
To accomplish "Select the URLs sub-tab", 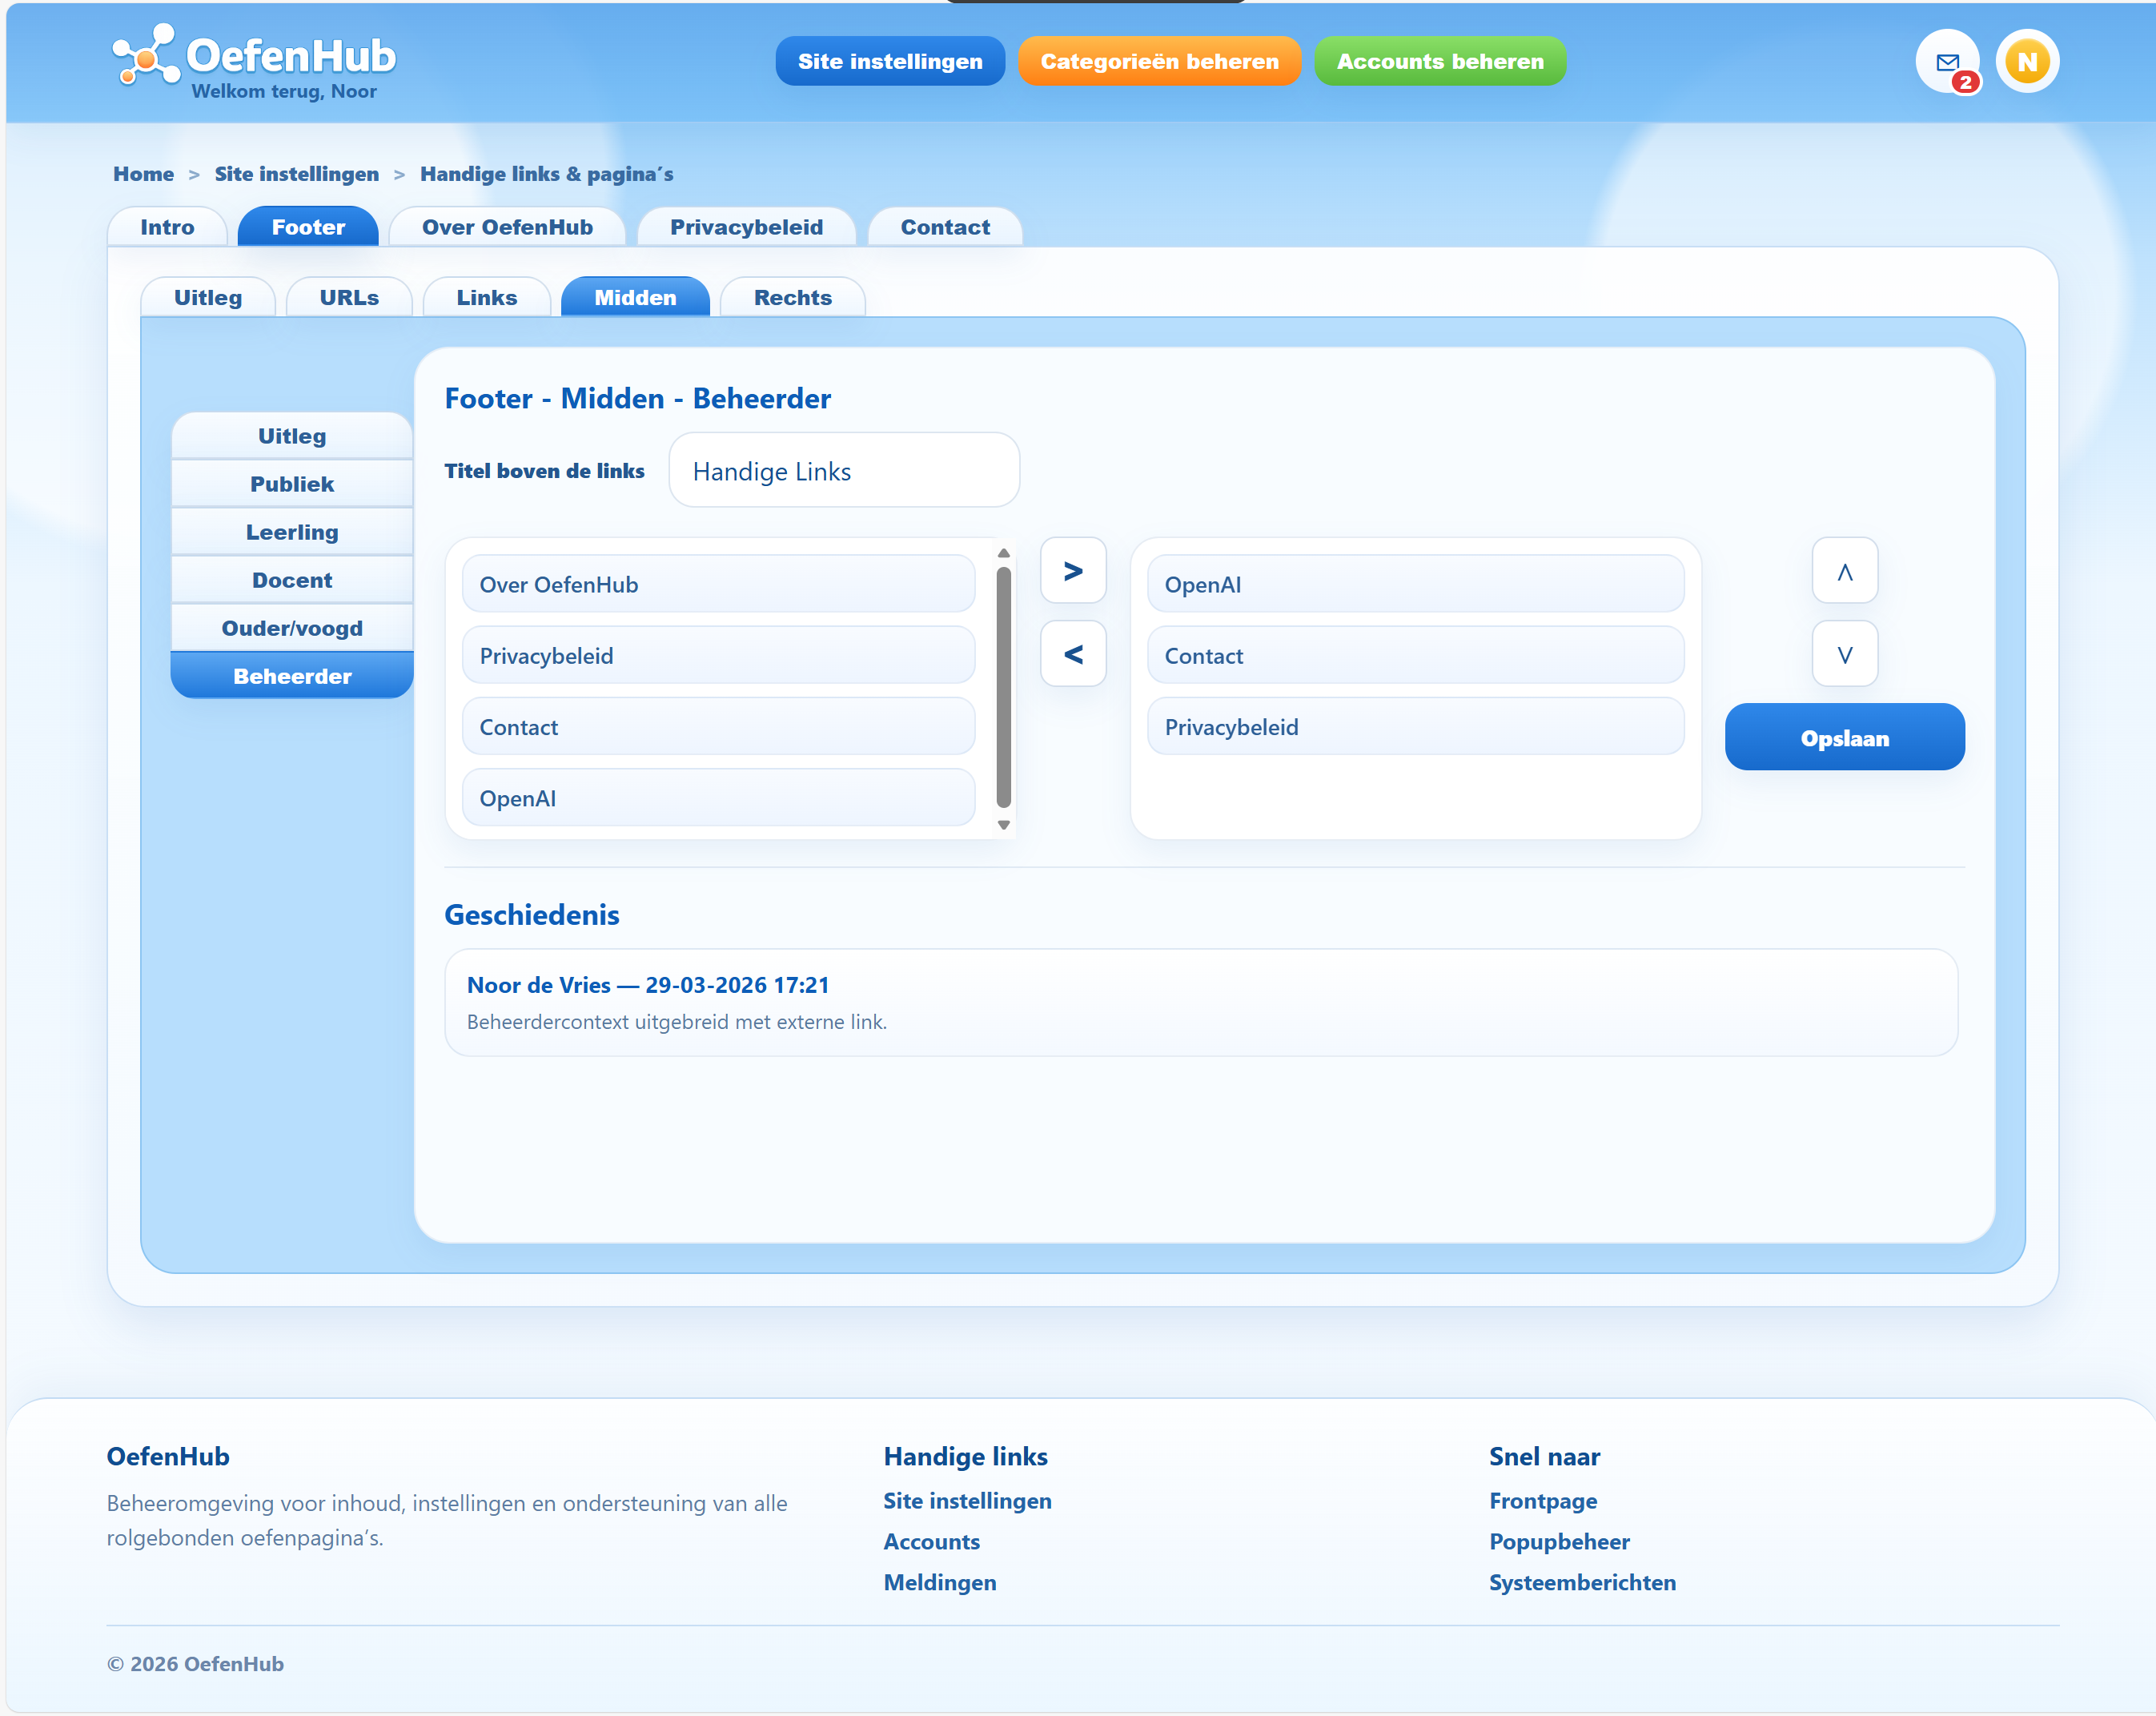I will [349, 297].
